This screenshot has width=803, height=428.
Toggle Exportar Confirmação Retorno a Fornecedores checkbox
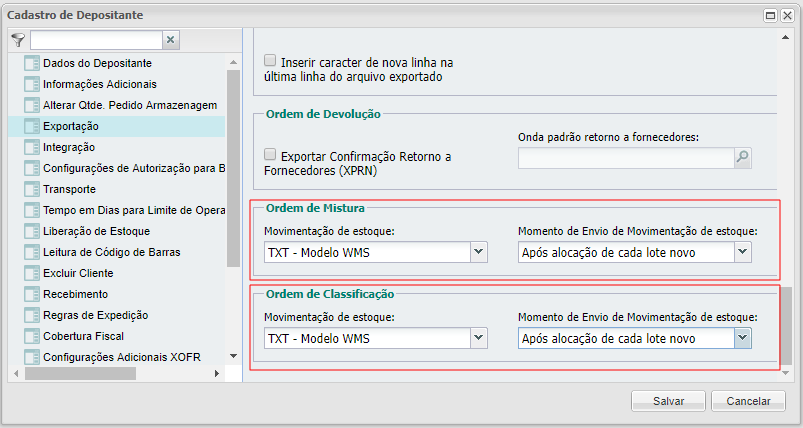269,155
